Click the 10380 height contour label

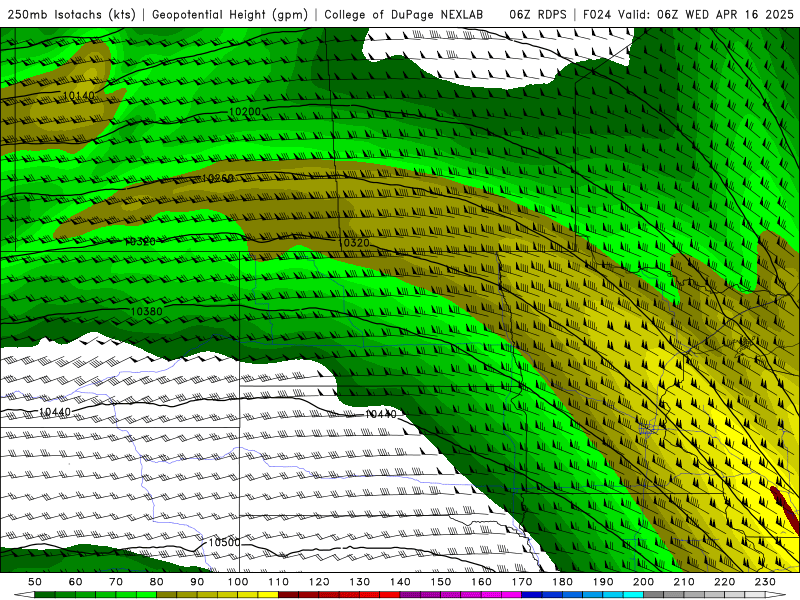click(x=146, y=311)
